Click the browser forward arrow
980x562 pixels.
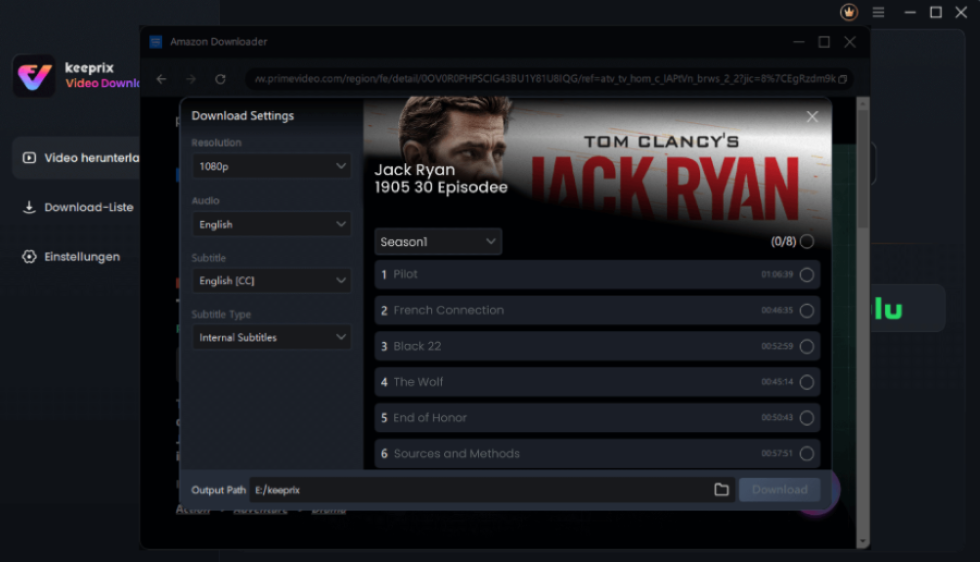[191, 79]
